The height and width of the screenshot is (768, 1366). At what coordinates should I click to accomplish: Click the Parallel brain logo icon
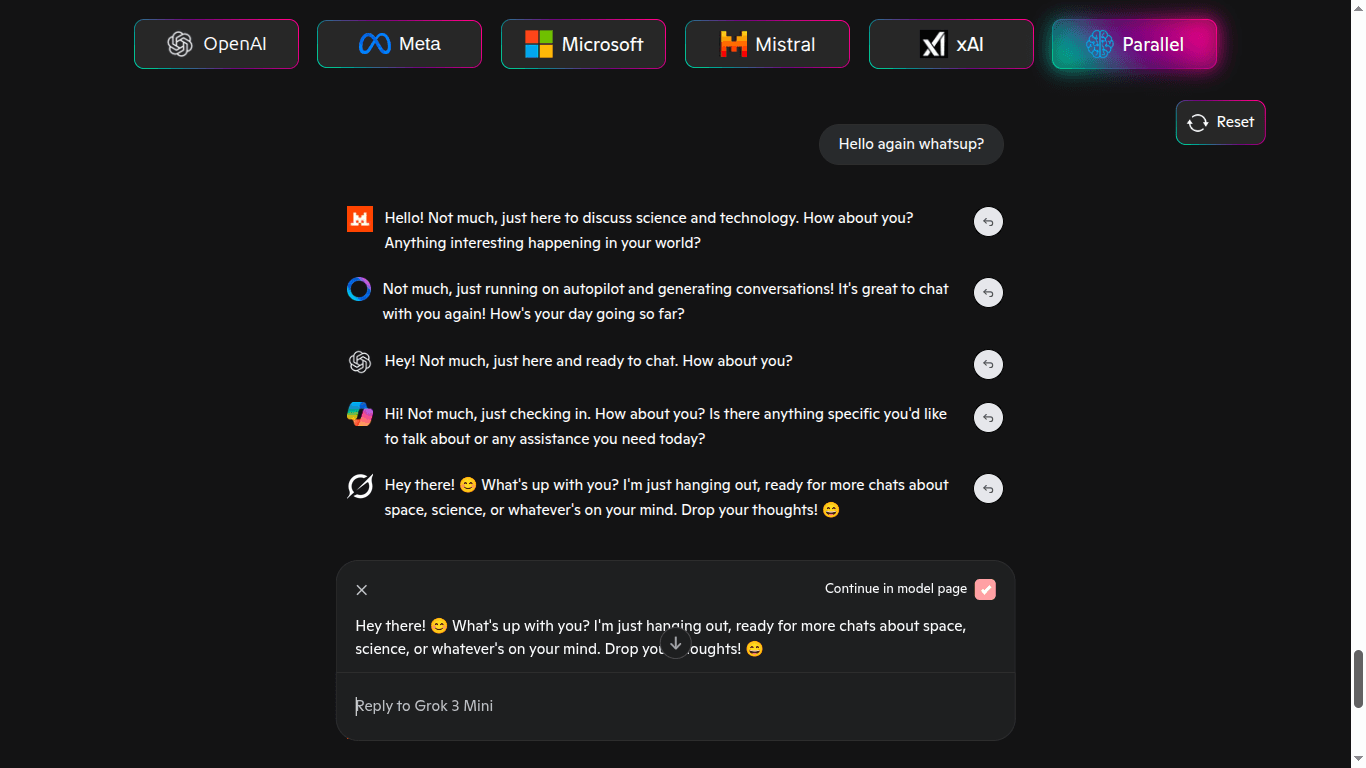[x=1098, y=44]
